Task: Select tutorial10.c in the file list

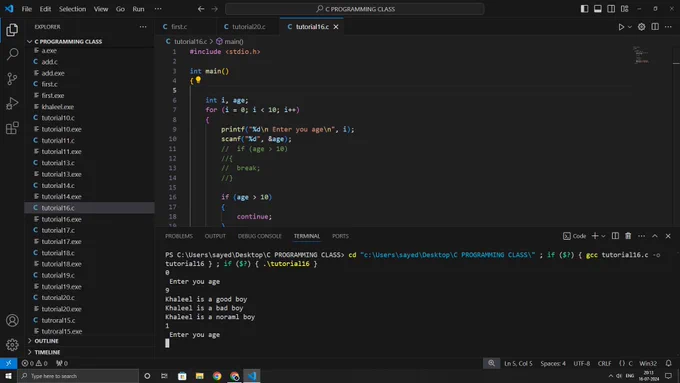Action: click(58, 118)
